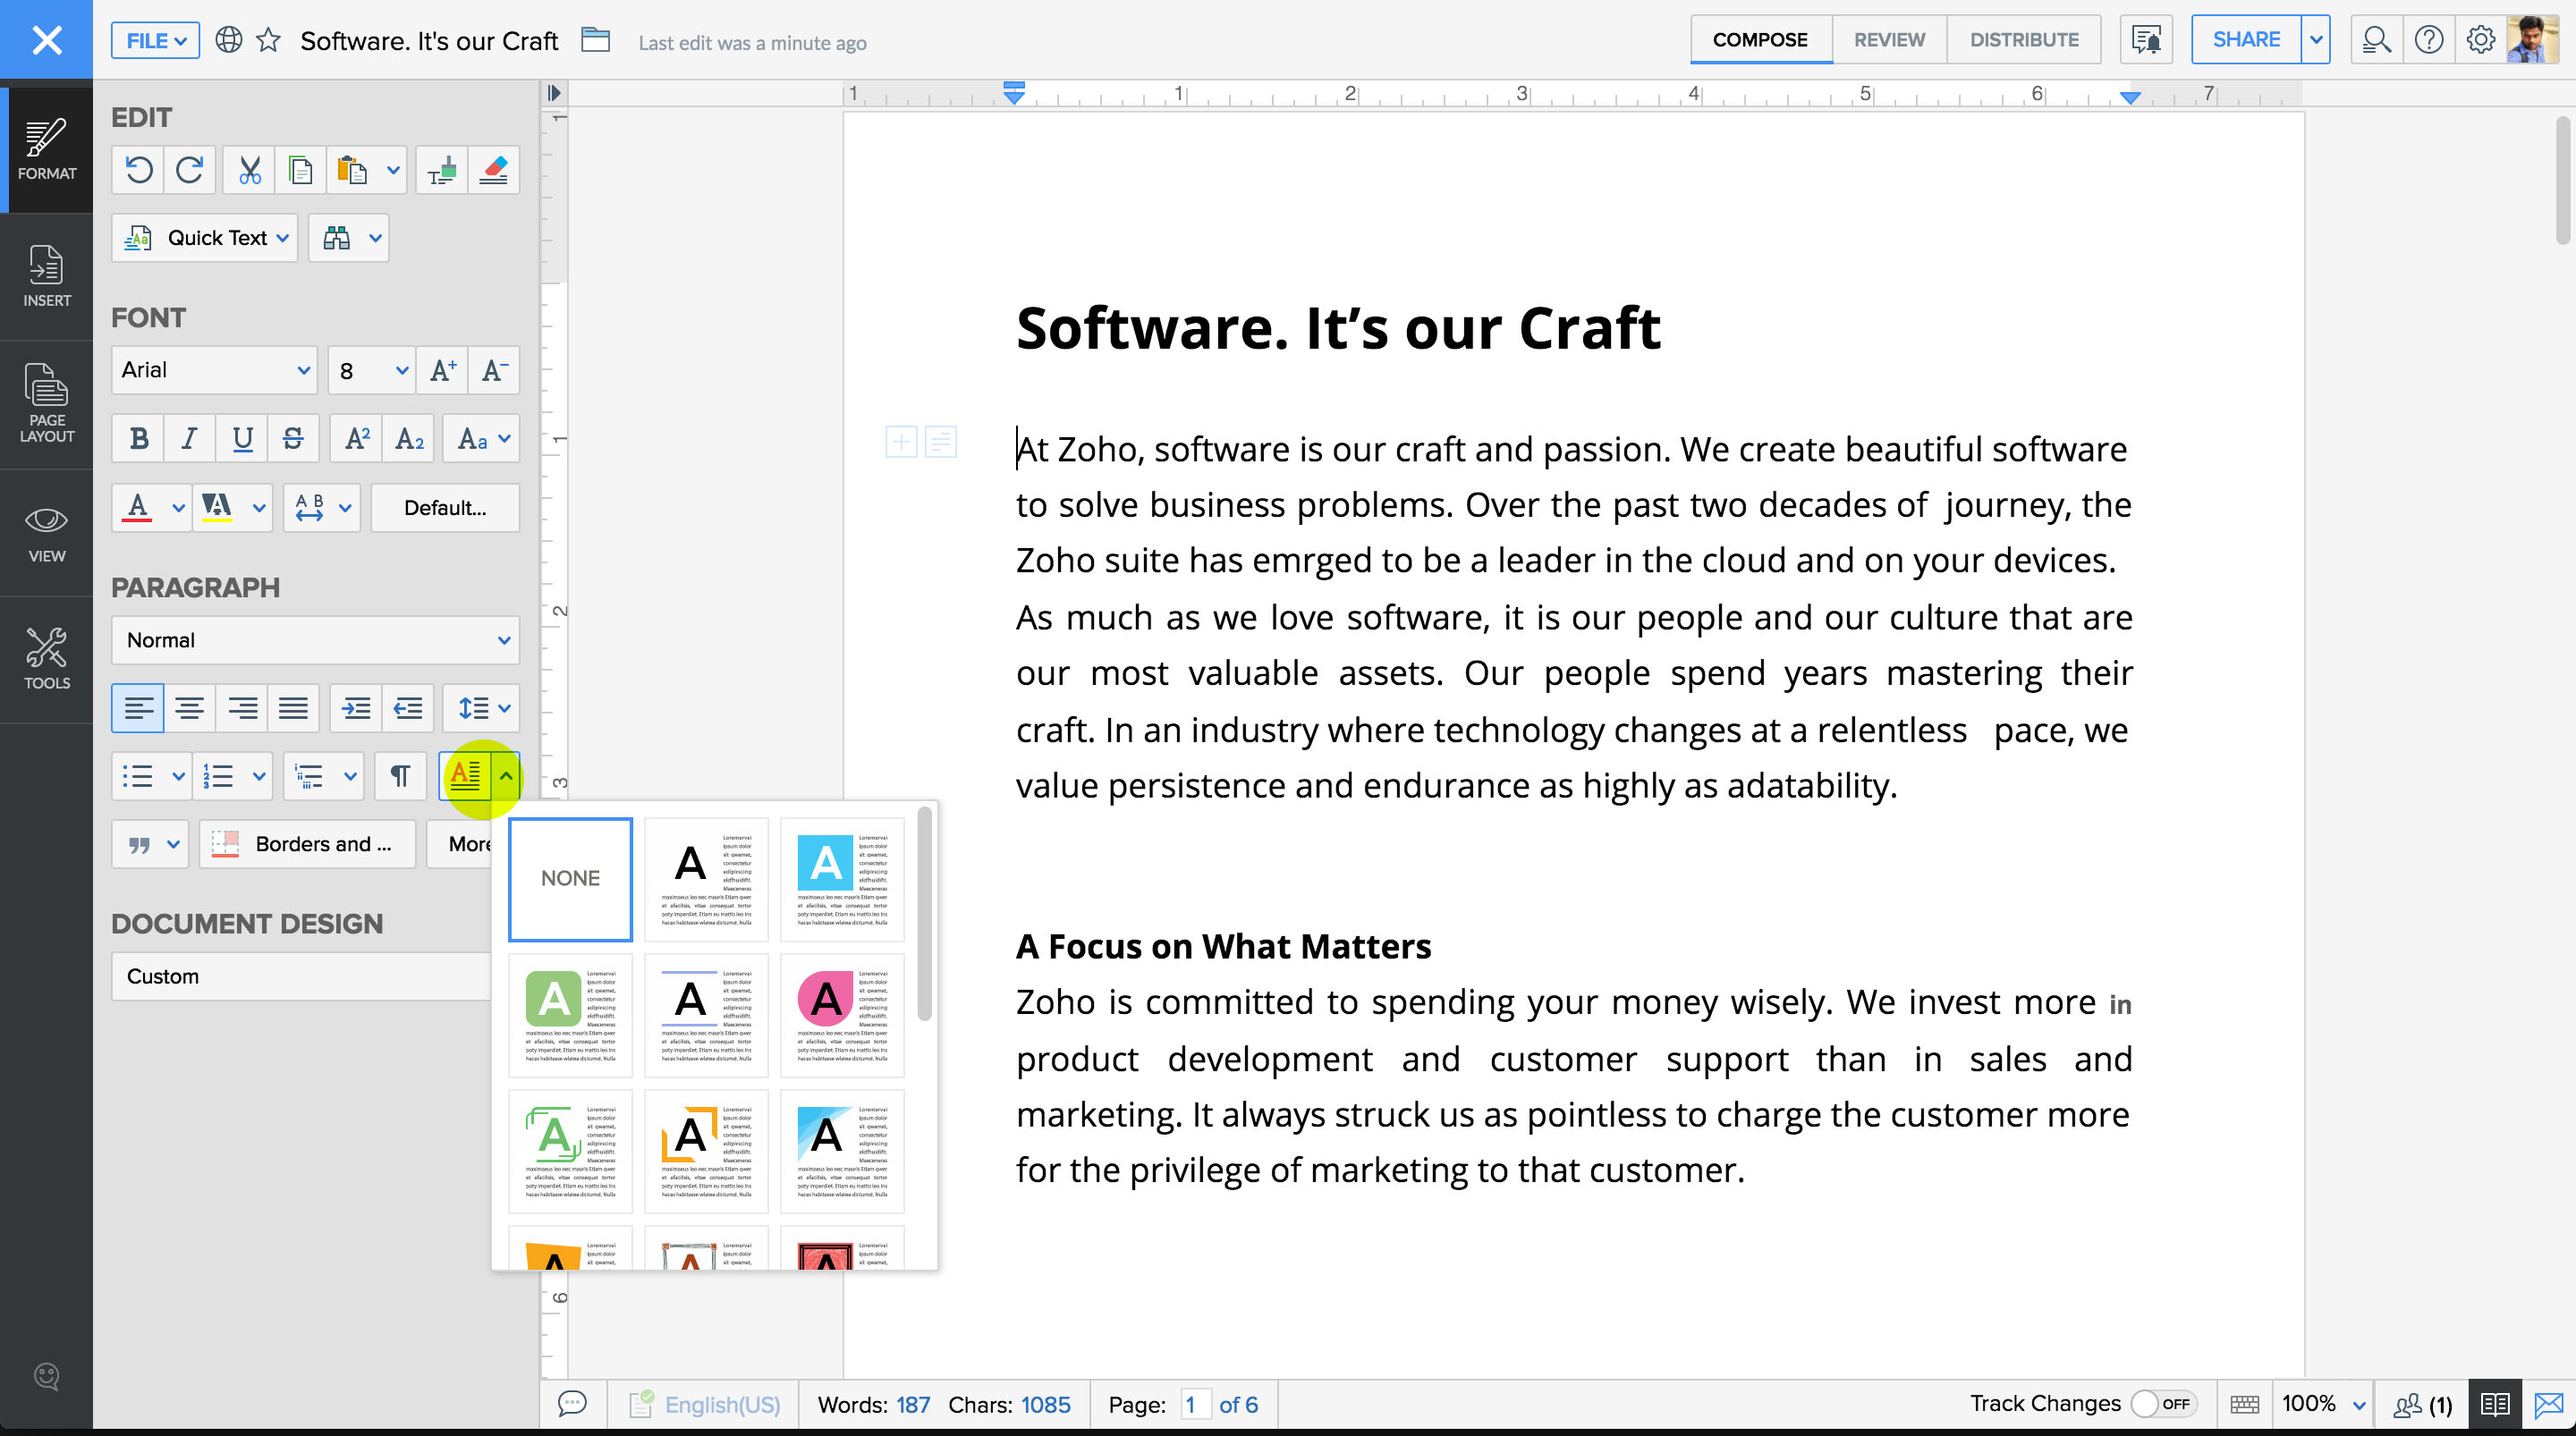This screenshot has width=2576, height=1436.
Task: Click the Format Painter icon
Action: pyautogui.click(x=442, y=170)
